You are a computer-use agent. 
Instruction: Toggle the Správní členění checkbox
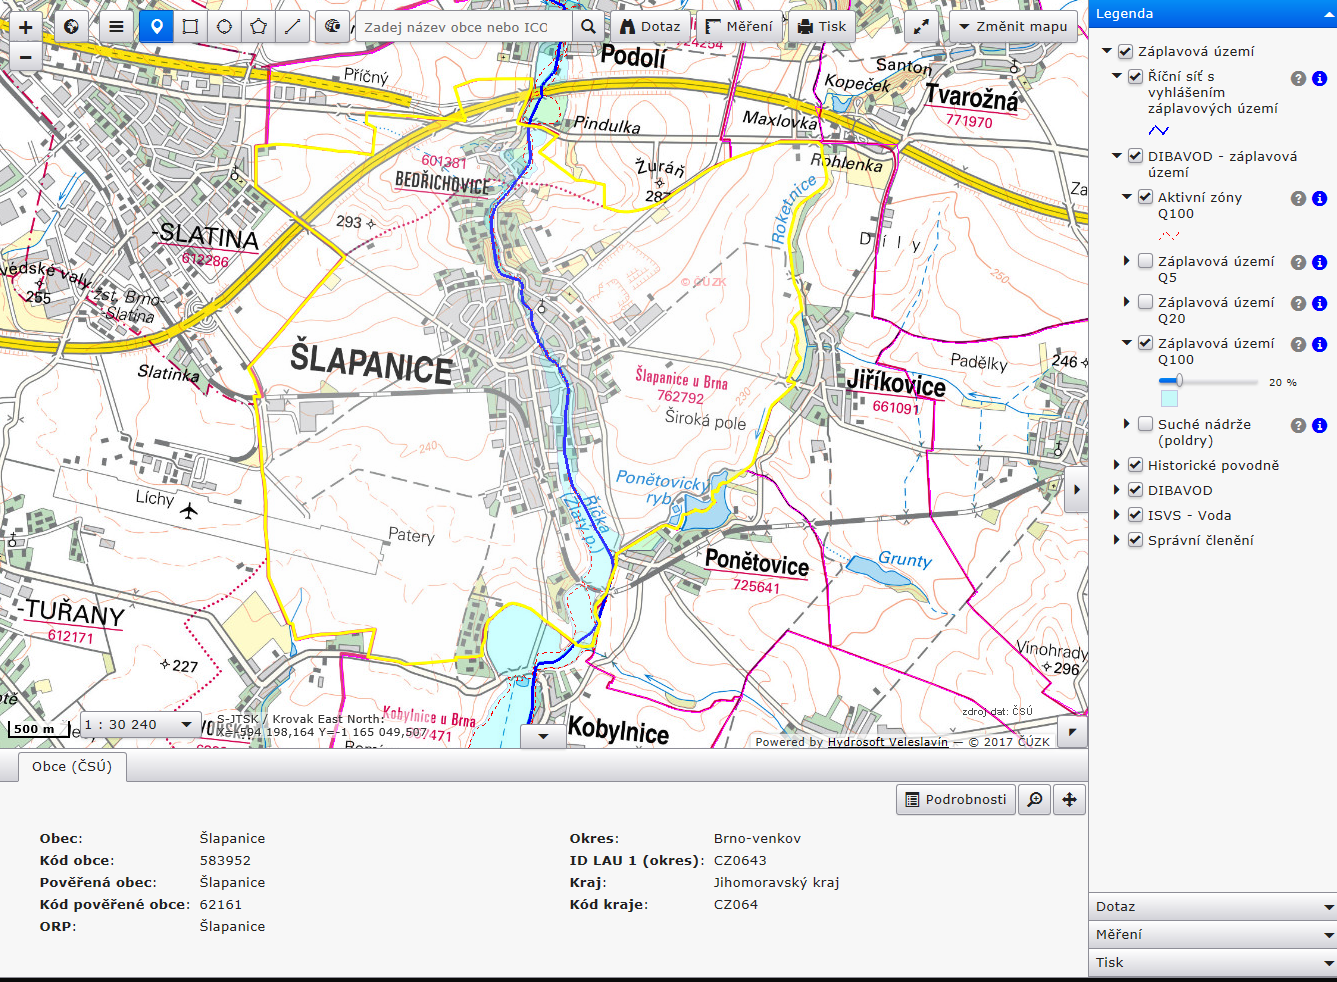pyautogui.click(x=1135, y=540)
